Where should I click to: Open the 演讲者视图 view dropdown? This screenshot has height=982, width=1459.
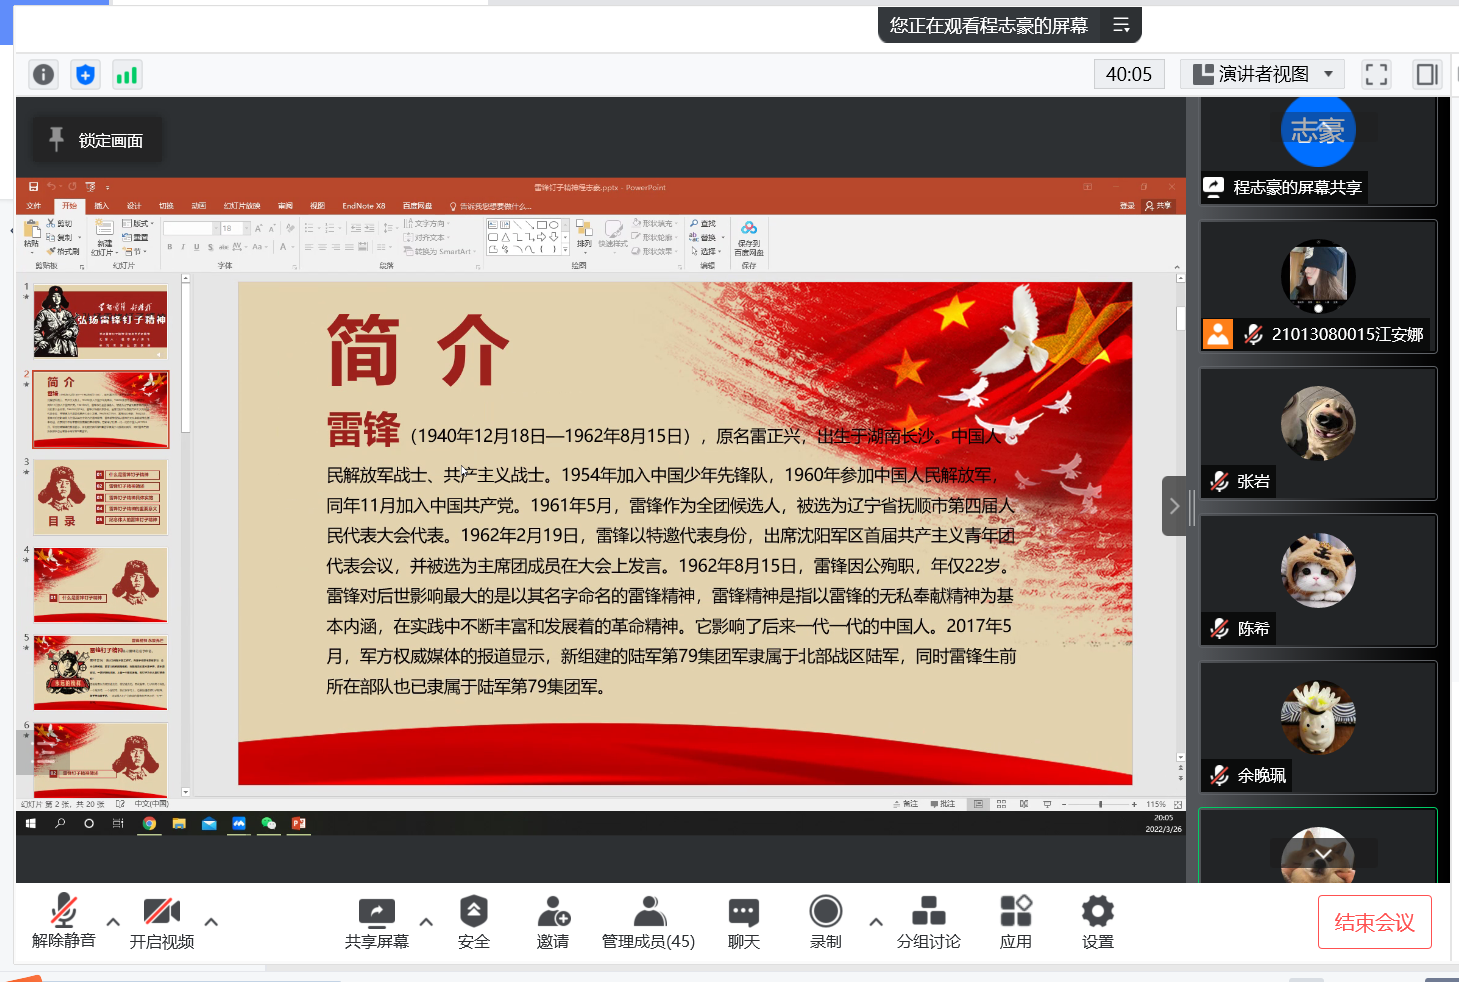(1264, 75)
